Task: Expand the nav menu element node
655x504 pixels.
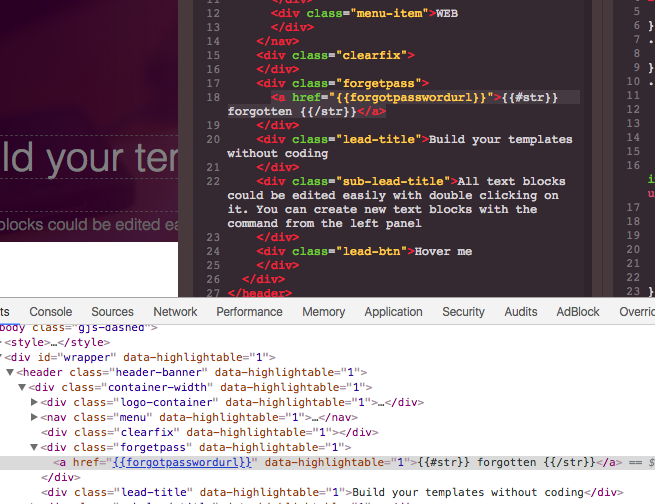Action: point(34,417)
